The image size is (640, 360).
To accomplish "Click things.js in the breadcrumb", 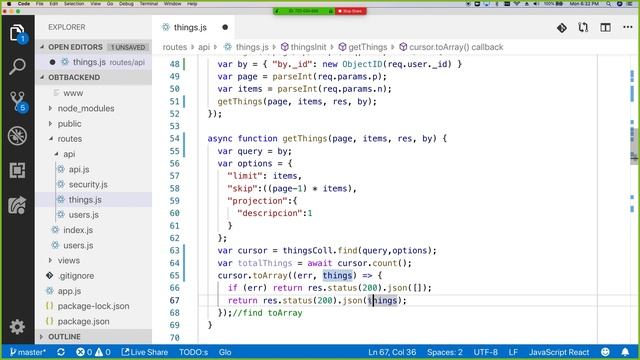I will pos(252,47).
